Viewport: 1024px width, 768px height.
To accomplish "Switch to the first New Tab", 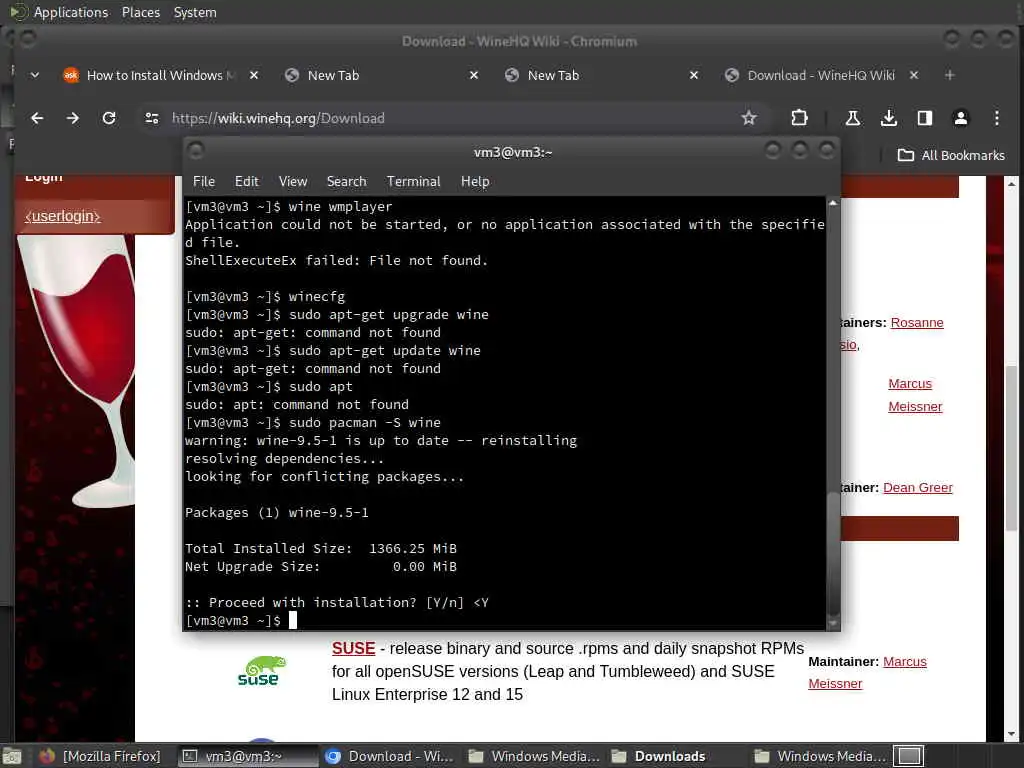I will point(382,75).
